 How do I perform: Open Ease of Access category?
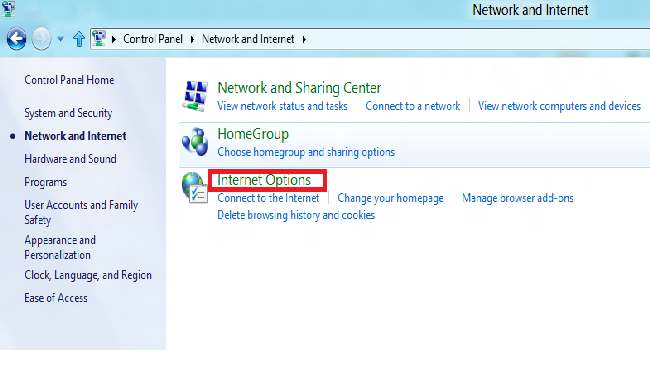(x=56, y=298)
